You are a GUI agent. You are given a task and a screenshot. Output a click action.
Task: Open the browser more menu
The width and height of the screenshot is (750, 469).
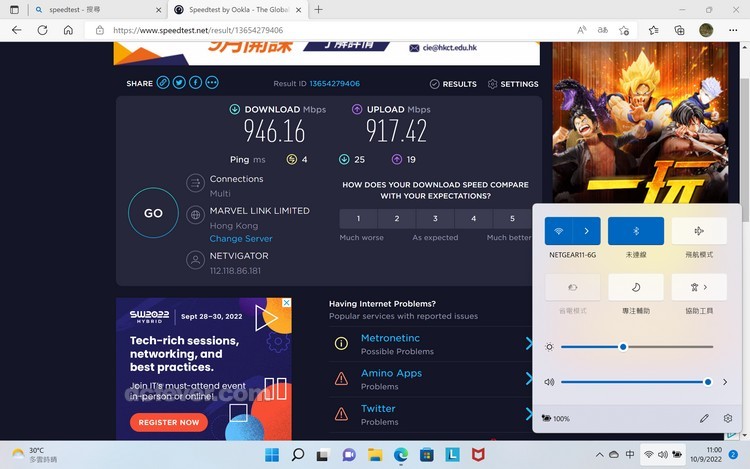733,30
